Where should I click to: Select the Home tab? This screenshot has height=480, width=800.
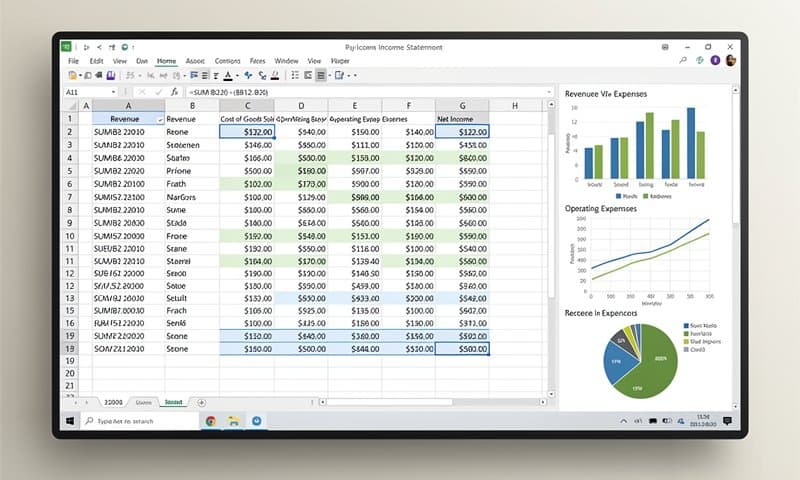point(166,61)
